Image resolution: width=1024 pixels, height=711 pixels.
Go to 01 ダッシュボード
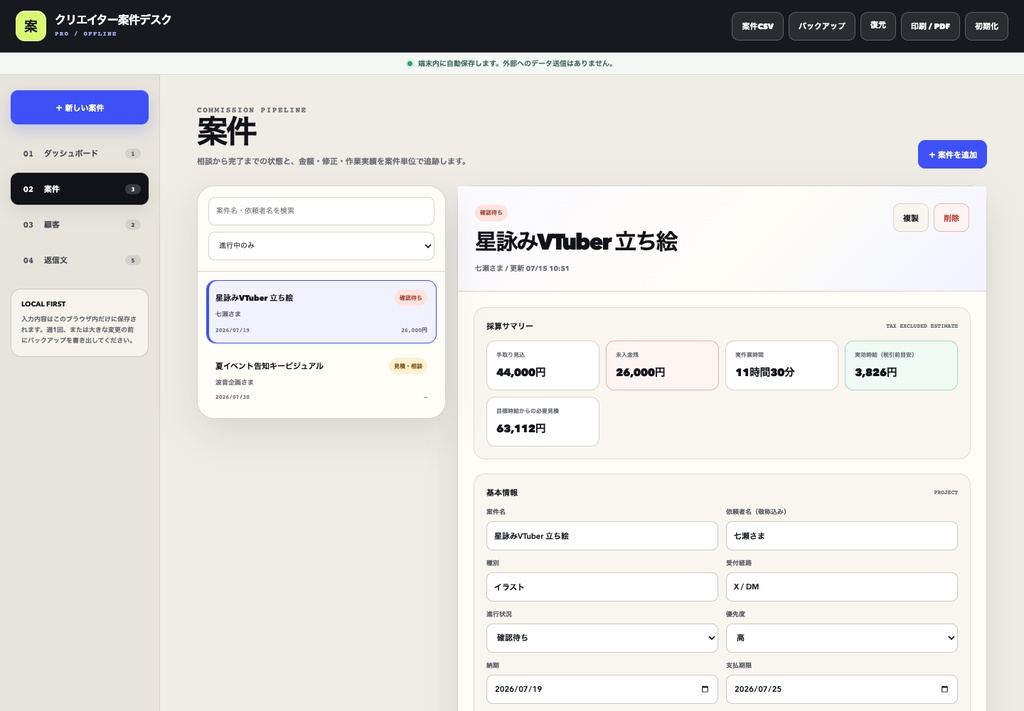pyautogui.click(x=80, y=153)
